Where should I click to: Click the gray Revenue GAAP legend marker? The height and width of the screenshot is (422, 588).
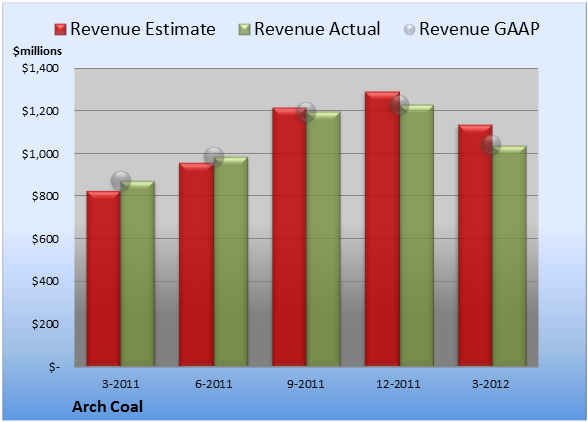(x=410, y=30)
